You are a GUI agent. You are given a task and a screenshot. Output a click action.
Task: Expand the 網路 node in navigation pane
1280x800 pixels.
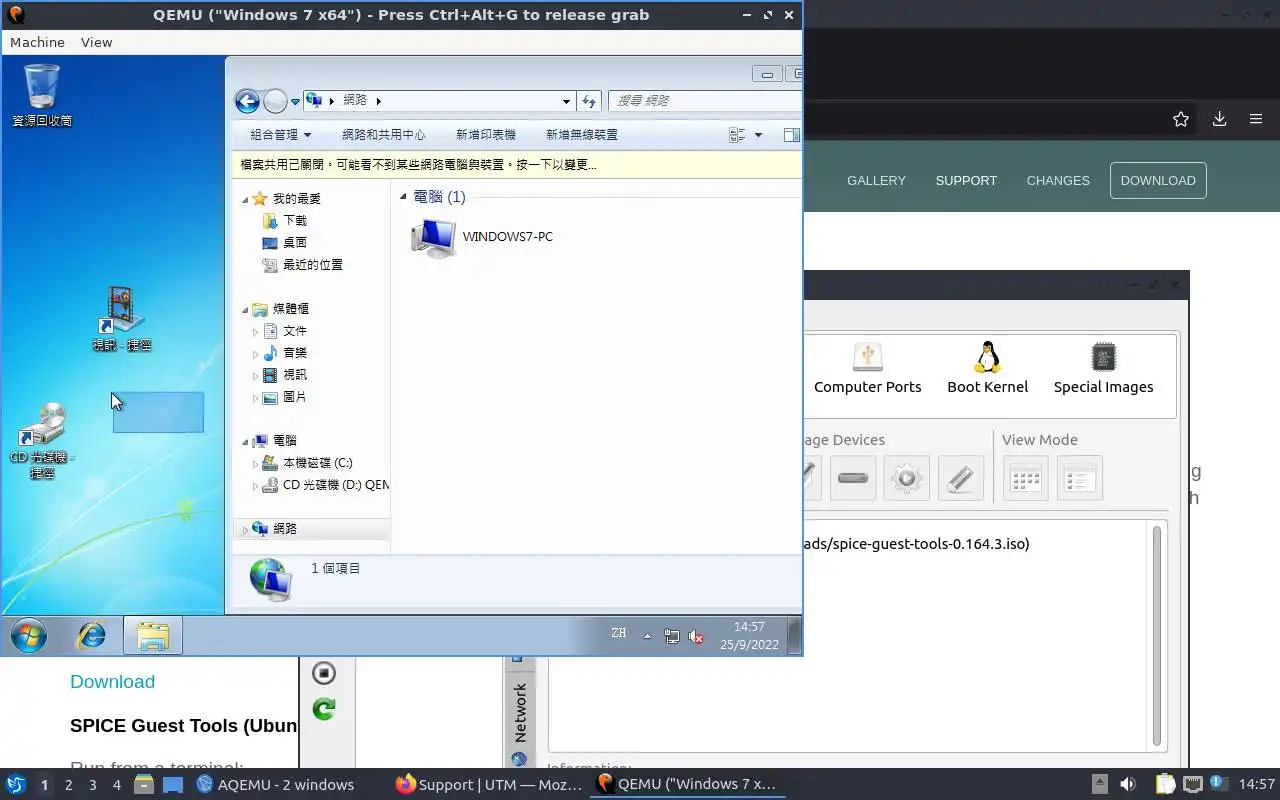click(x=245, y=530)
